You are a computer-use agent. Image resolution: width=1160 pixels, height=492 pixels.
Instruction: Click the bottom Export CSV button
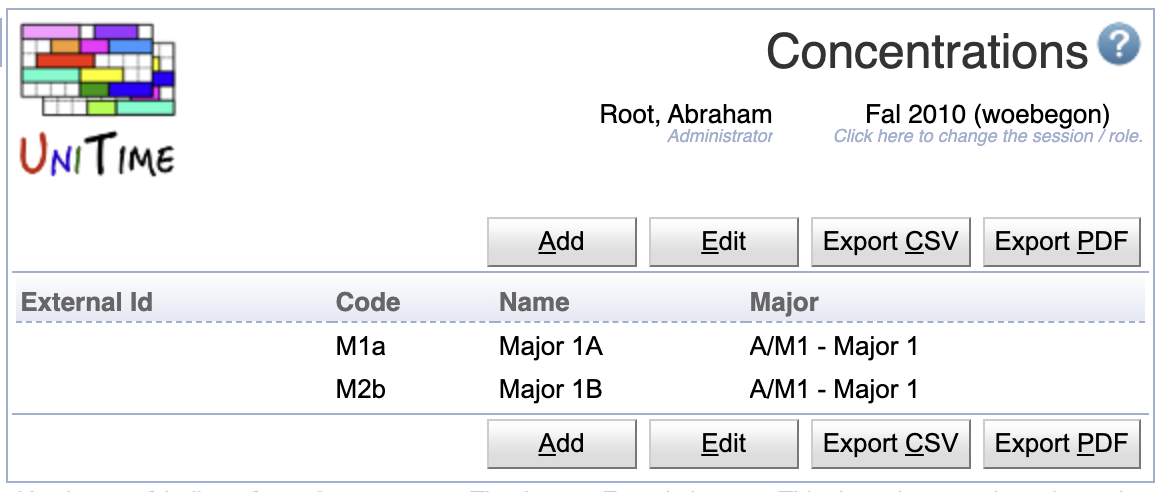[x=891, y=444]
